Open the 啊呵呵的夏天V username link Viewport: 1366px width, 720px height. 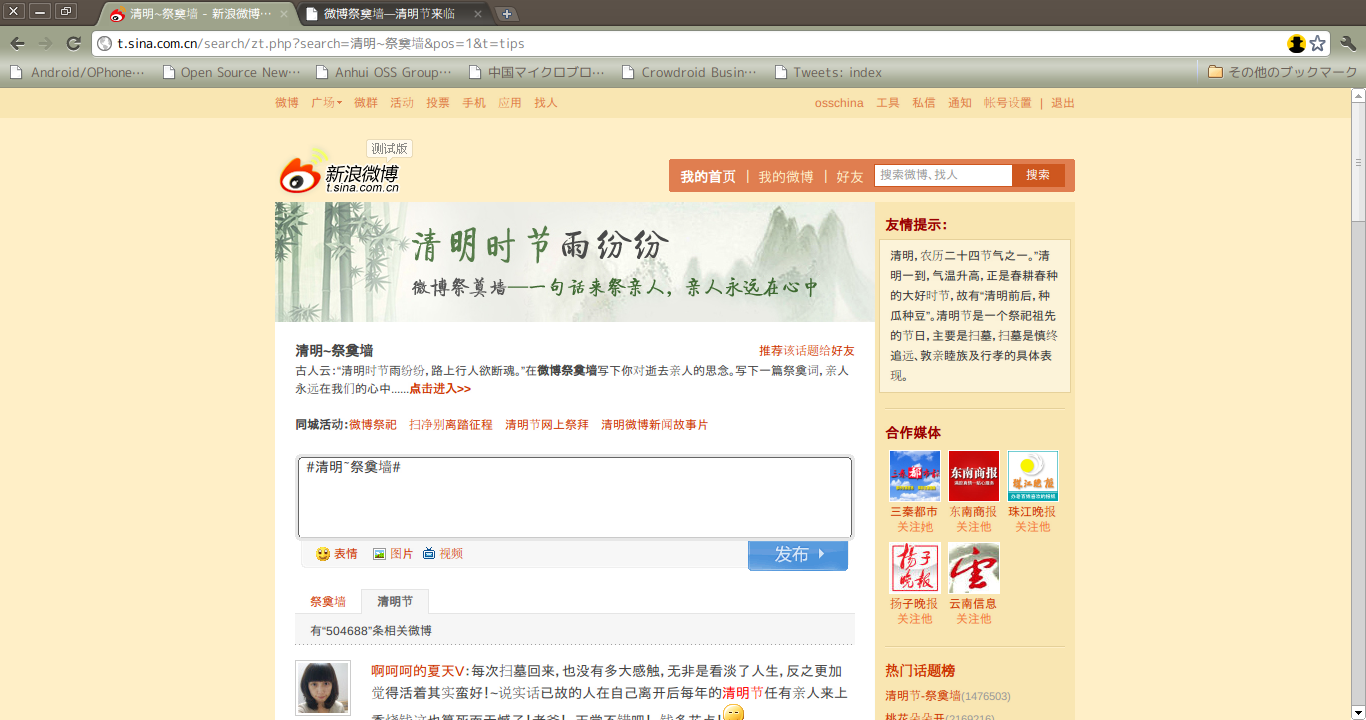419,671
